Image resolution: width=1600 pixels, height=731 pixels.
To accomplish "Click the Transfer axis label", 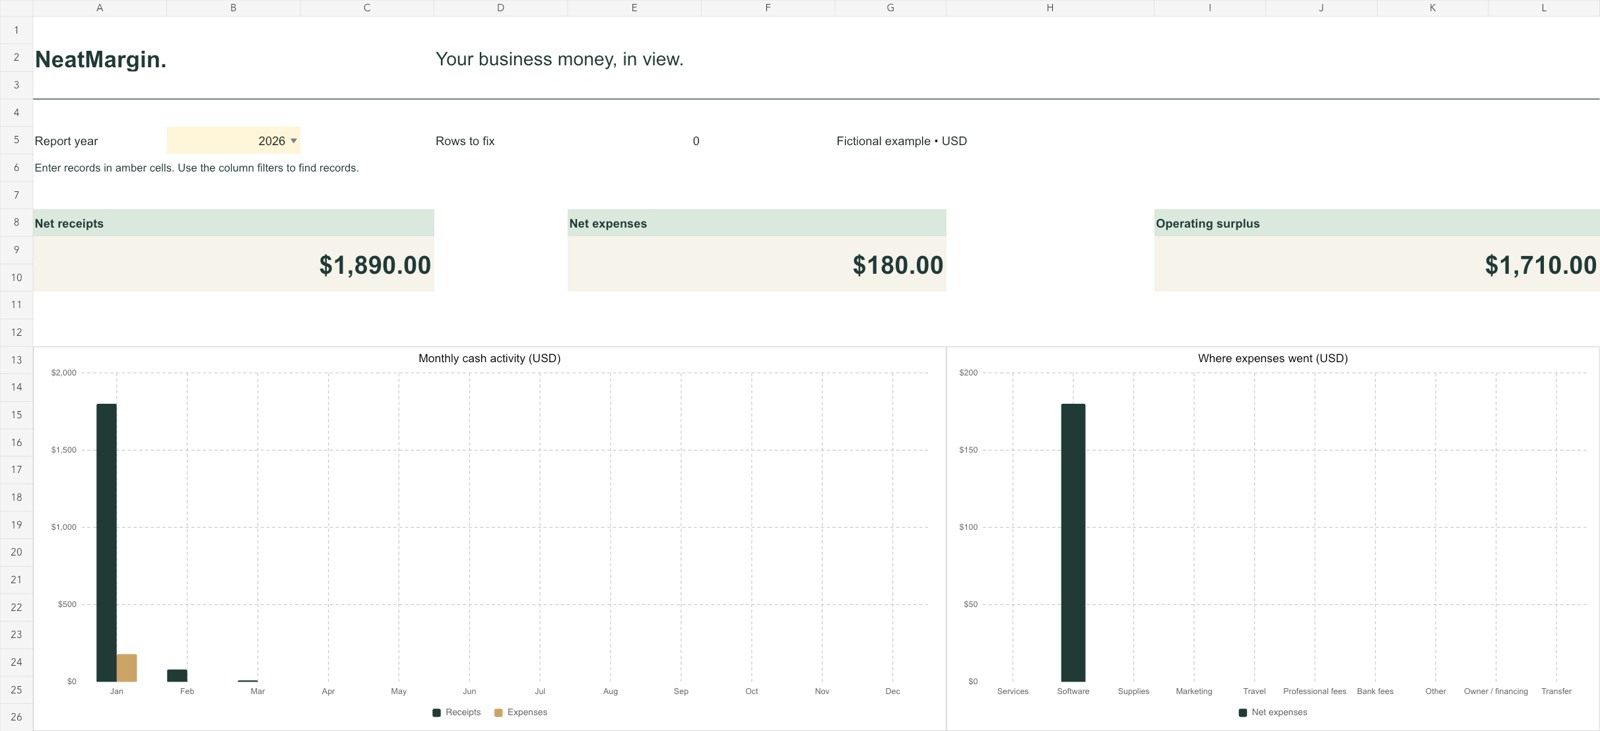I will (x=1556, y=691).
